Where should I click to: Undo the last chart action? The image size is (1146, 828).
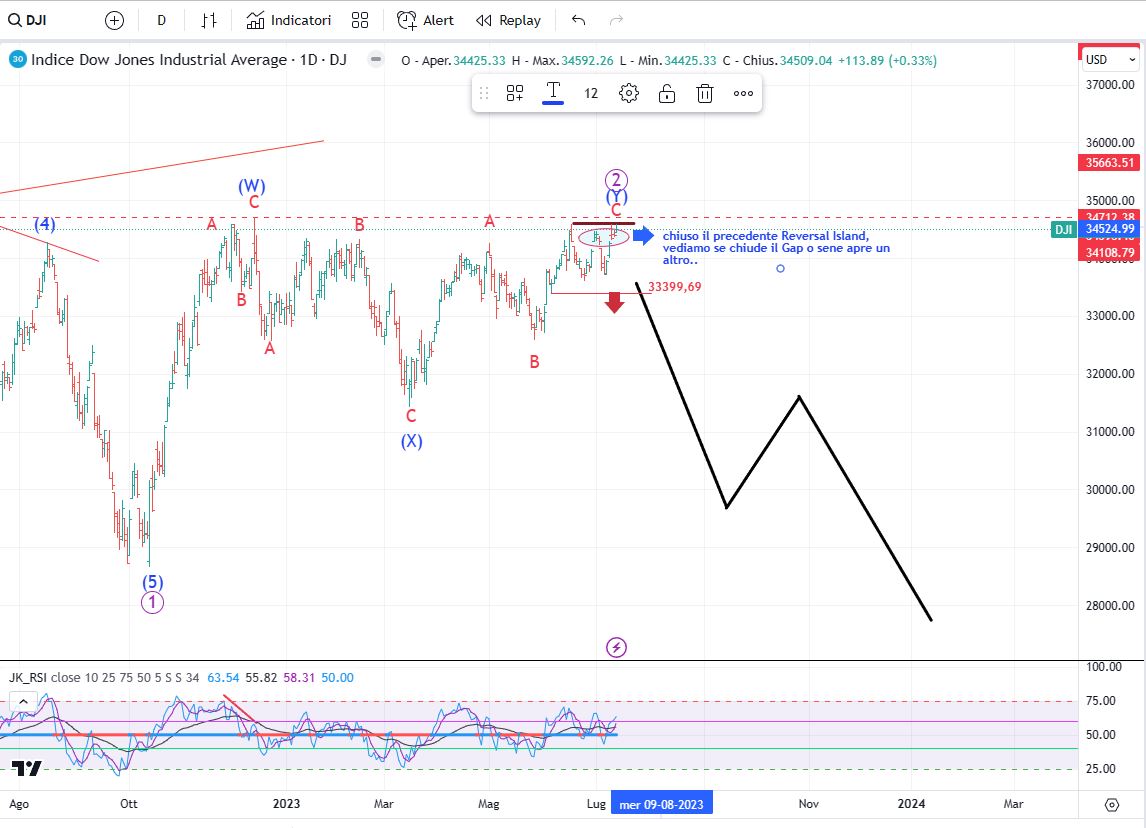click(x=578, y=20)
